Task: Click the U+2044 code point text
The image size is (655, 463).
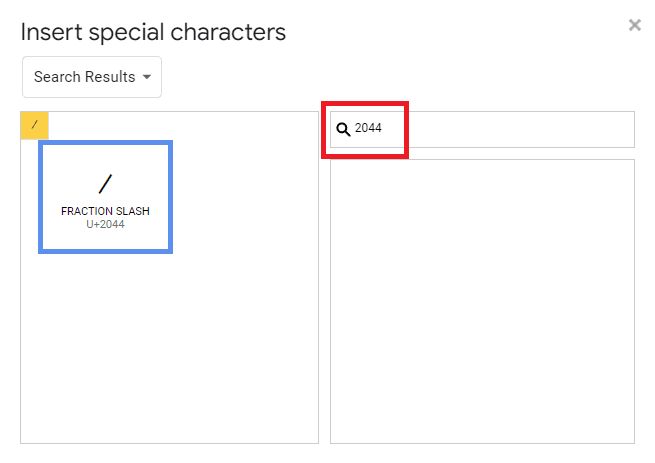Action: point(105,224)
